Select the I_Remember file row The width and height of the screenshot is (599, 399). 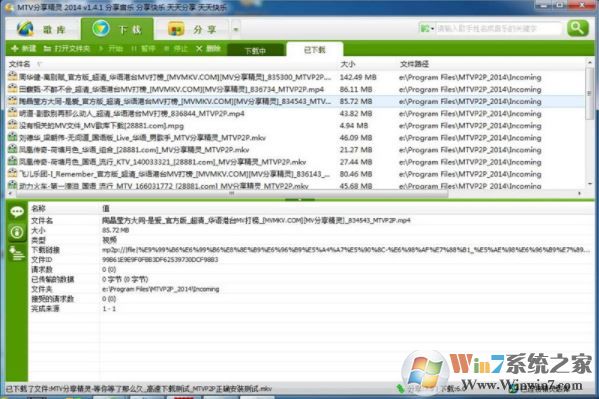tap(174, 174)
